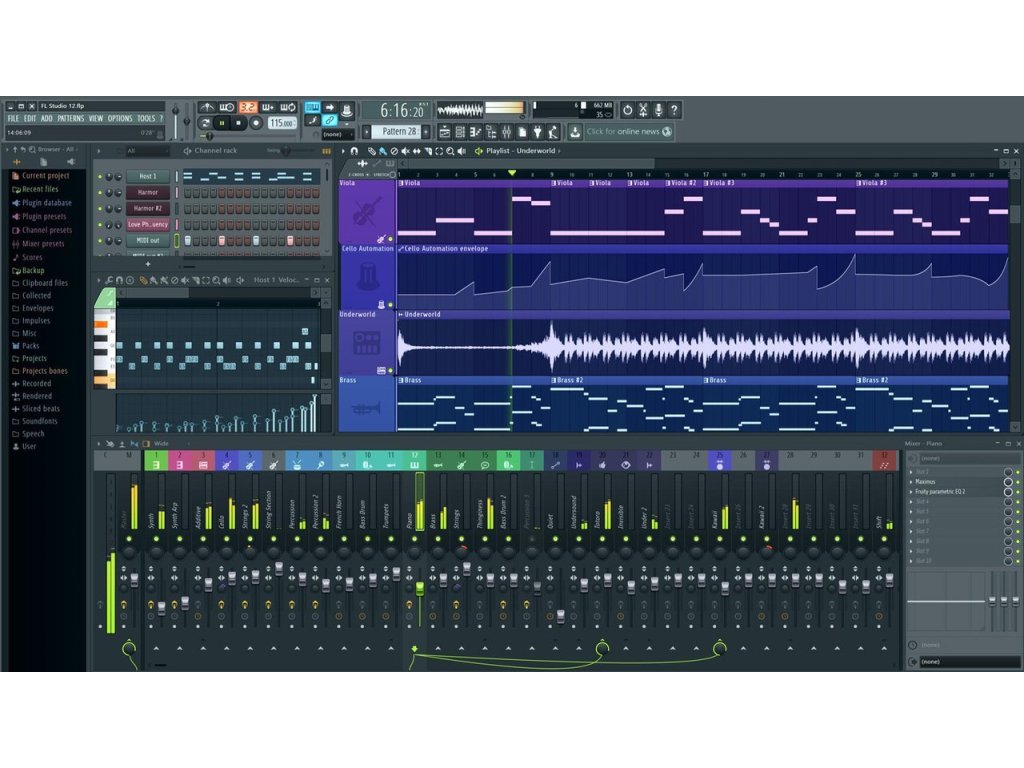Click the Brass track trumpet icon
The height and width of the screenshot is (768, 1024).
[x=367, y=408]
